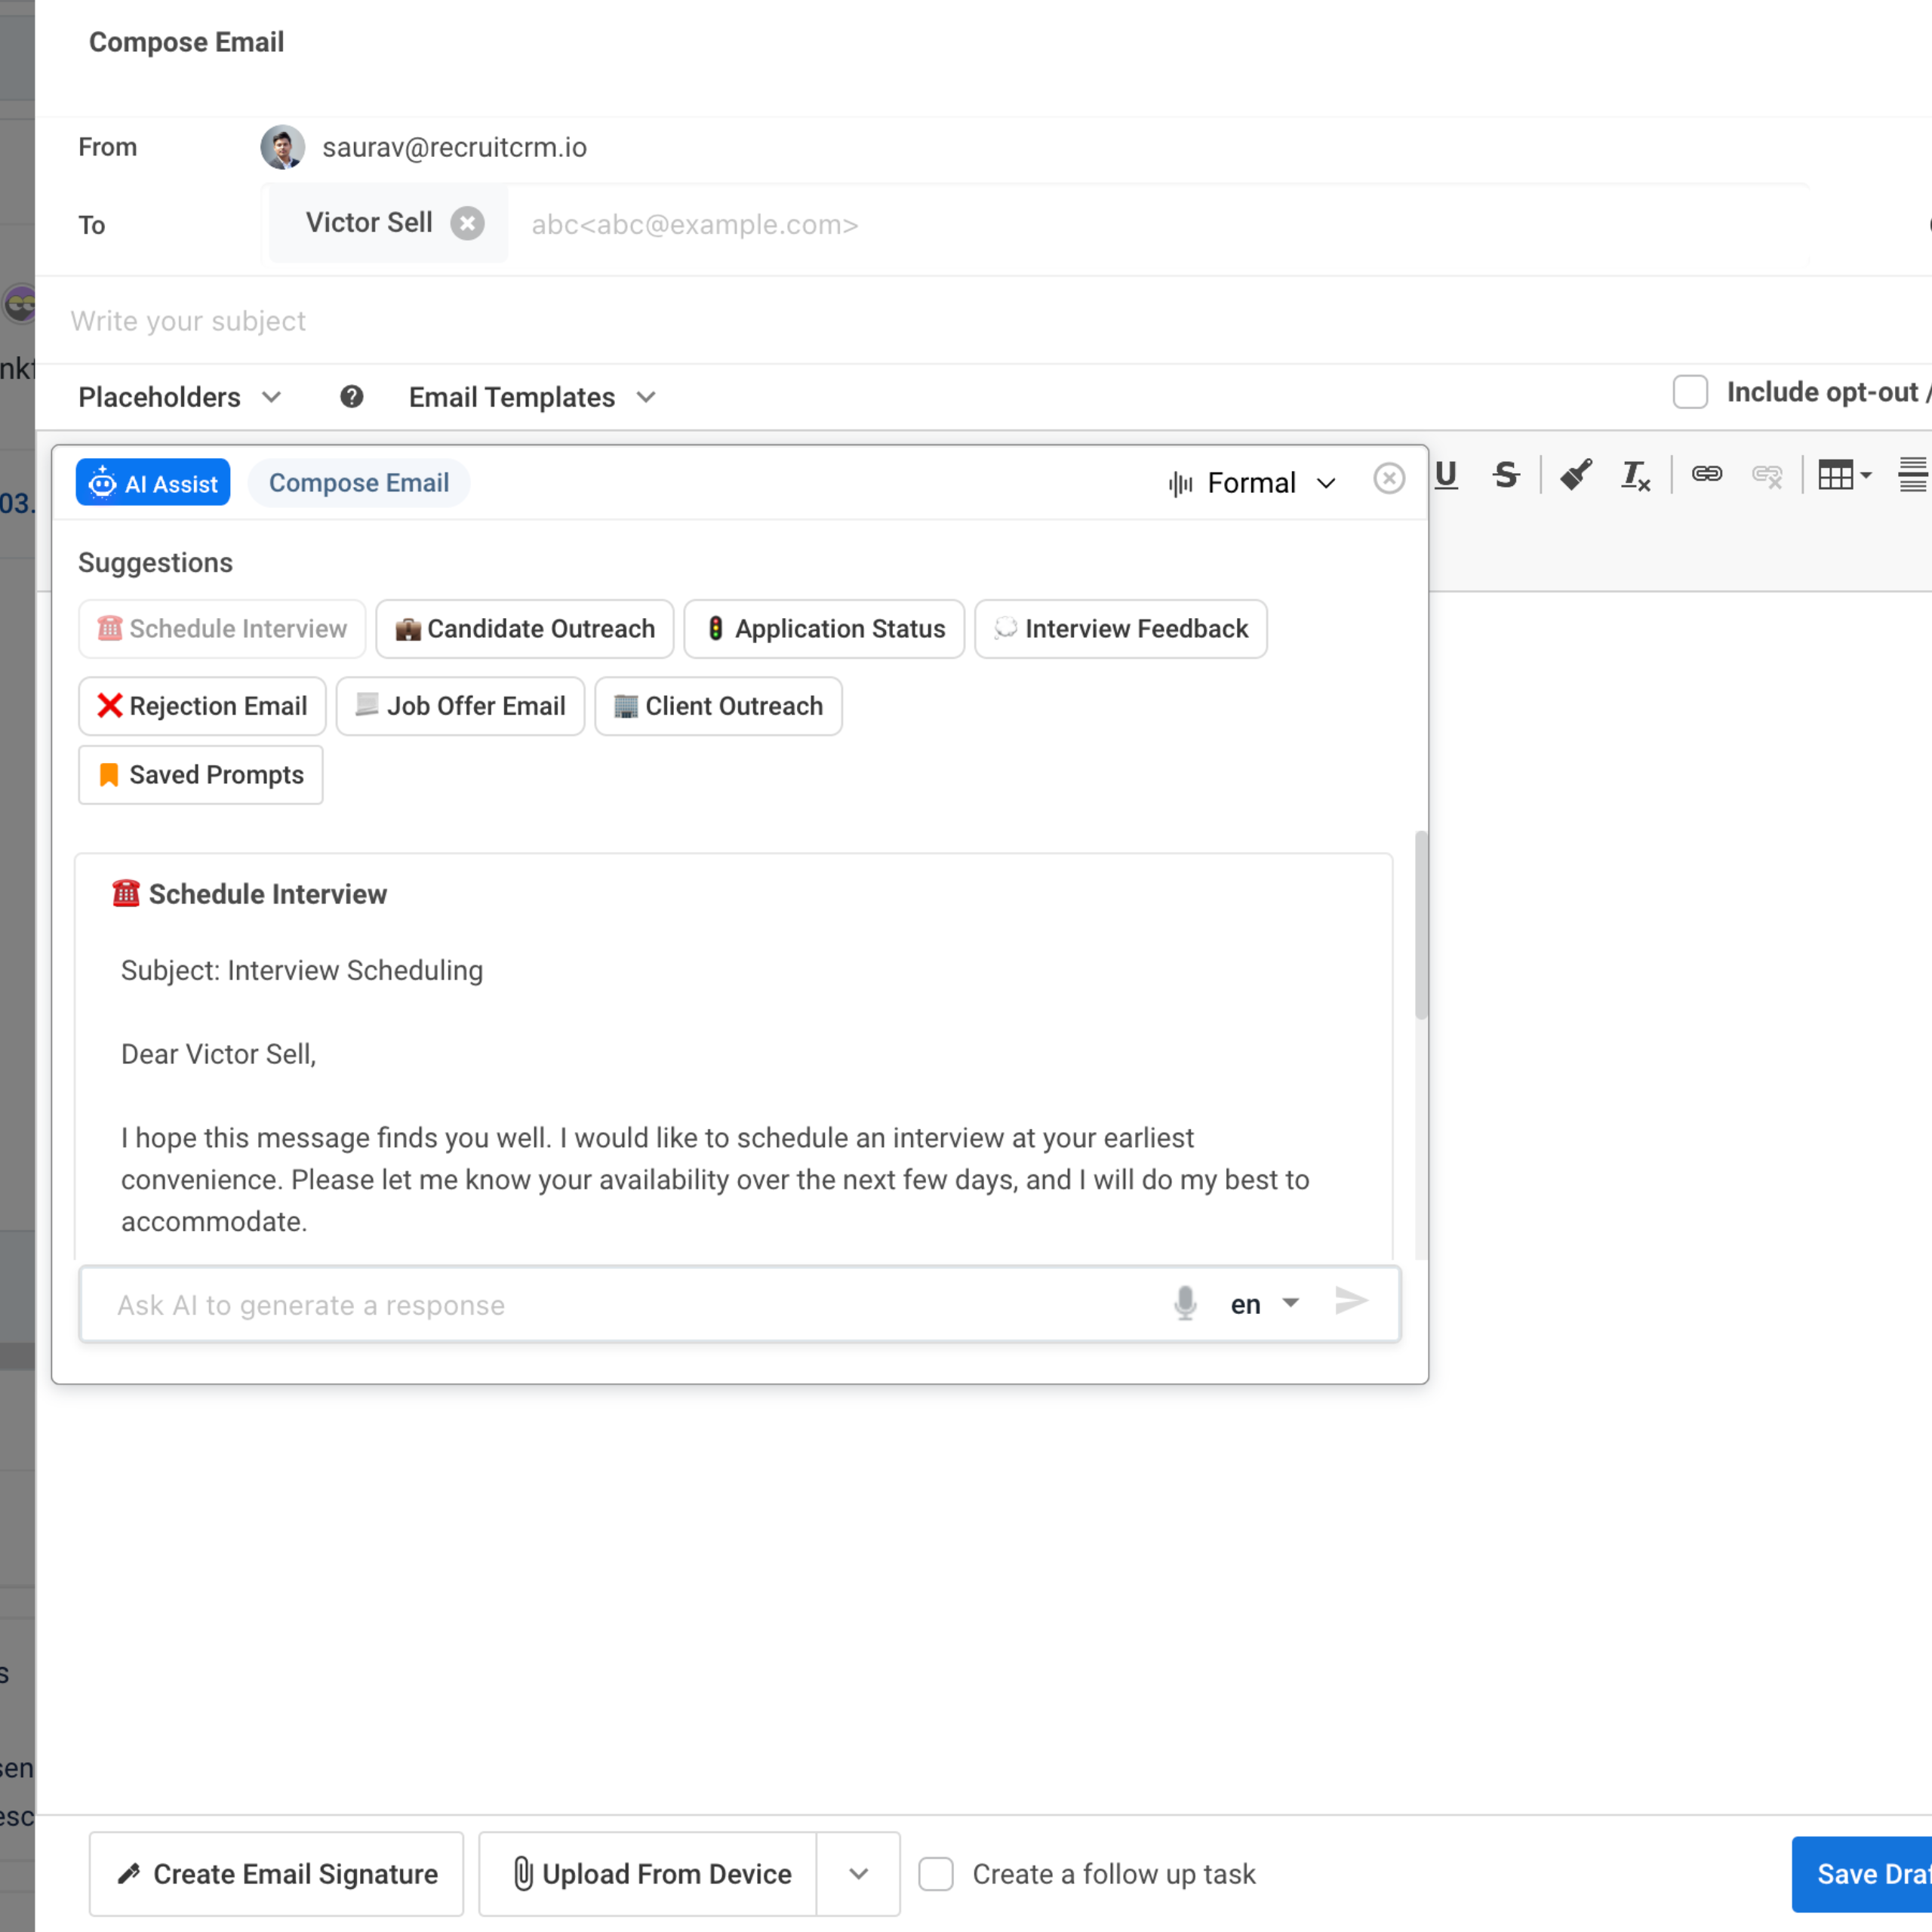Select the copy formatting brush icon
The height and width of the screenshot is (1932, 1932).
coord(1576,475)
